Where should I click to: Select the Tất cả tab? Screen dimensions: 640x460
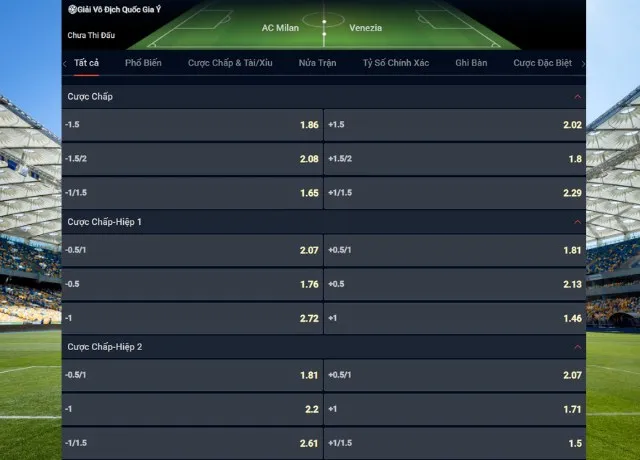click(87, 63)
